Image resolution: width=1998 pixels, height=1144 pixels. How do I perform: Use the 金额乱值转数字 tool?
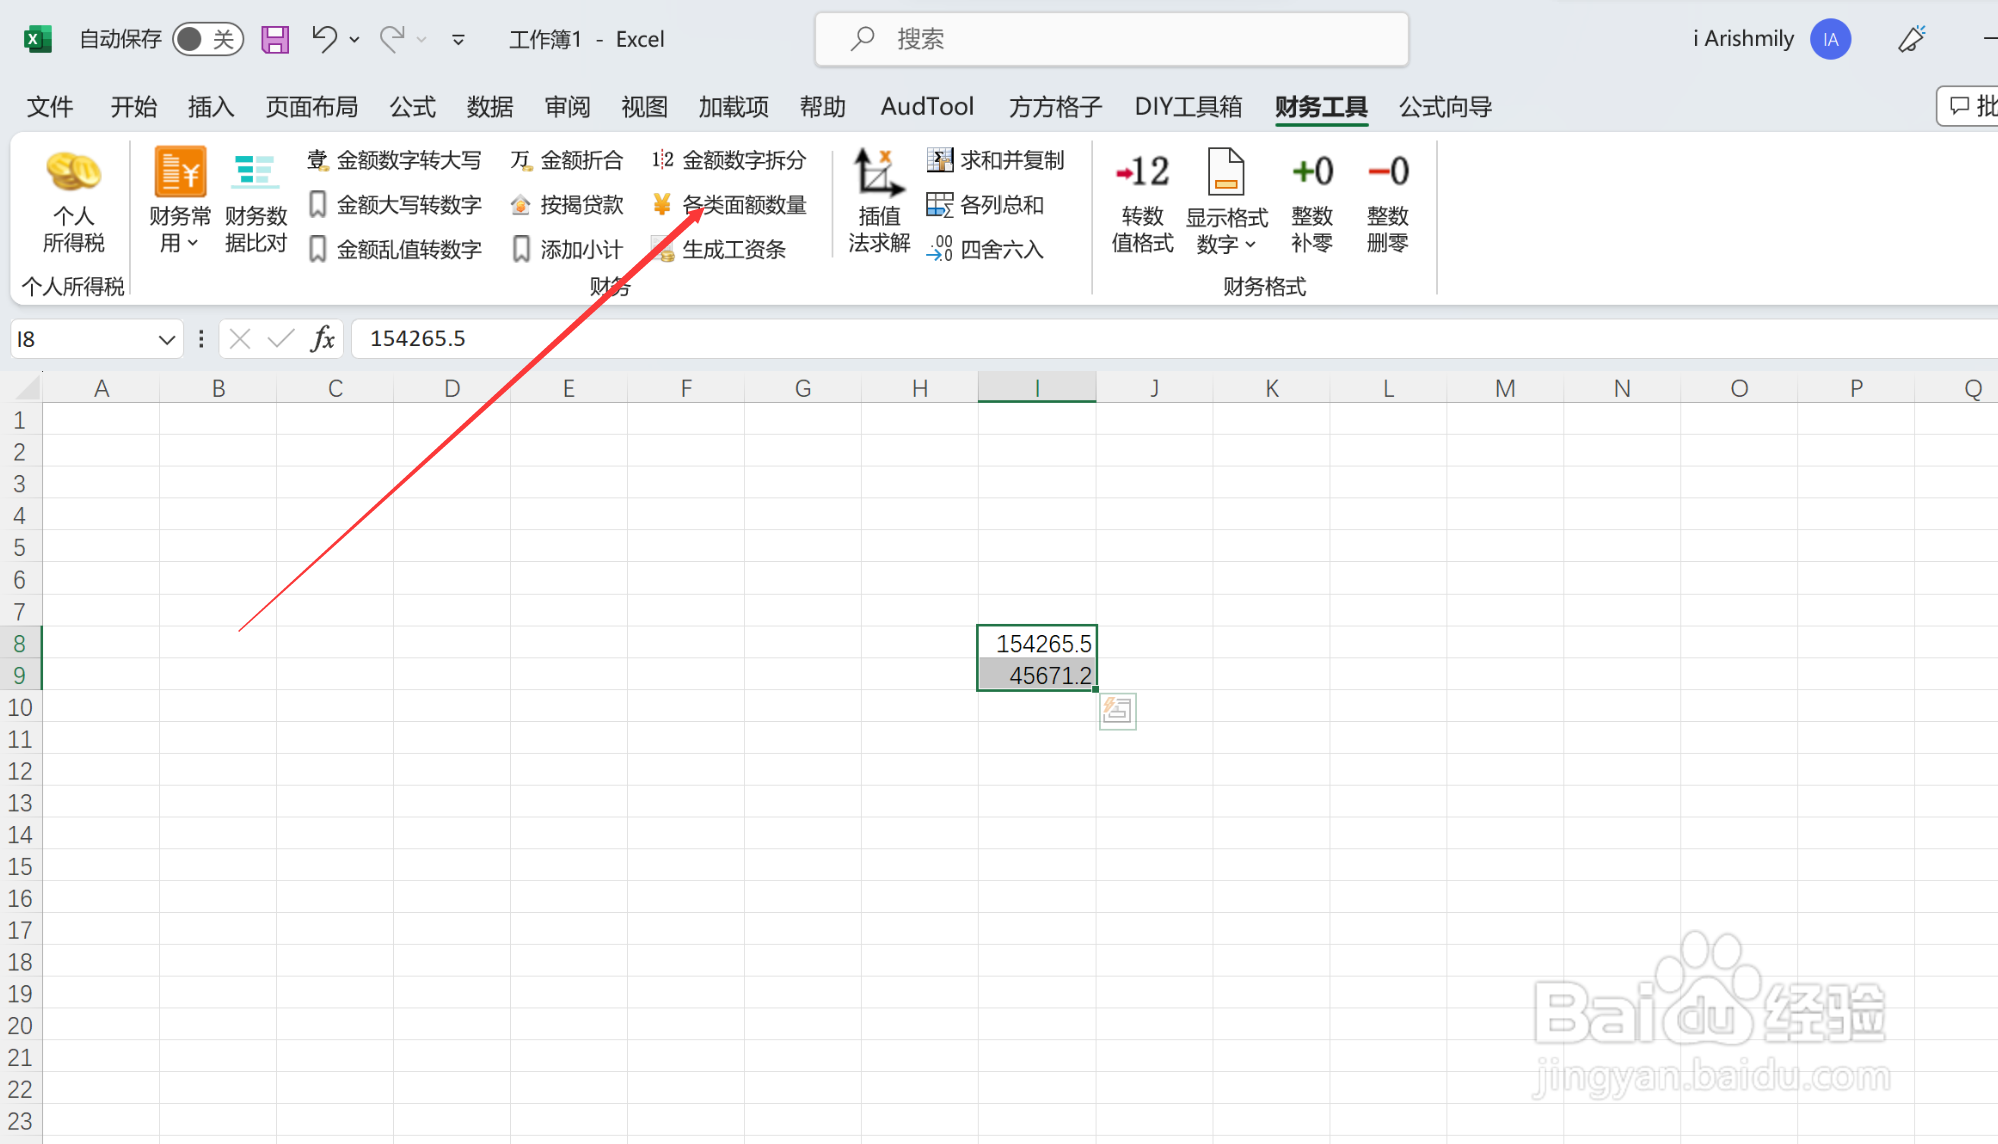click(395, 249)
